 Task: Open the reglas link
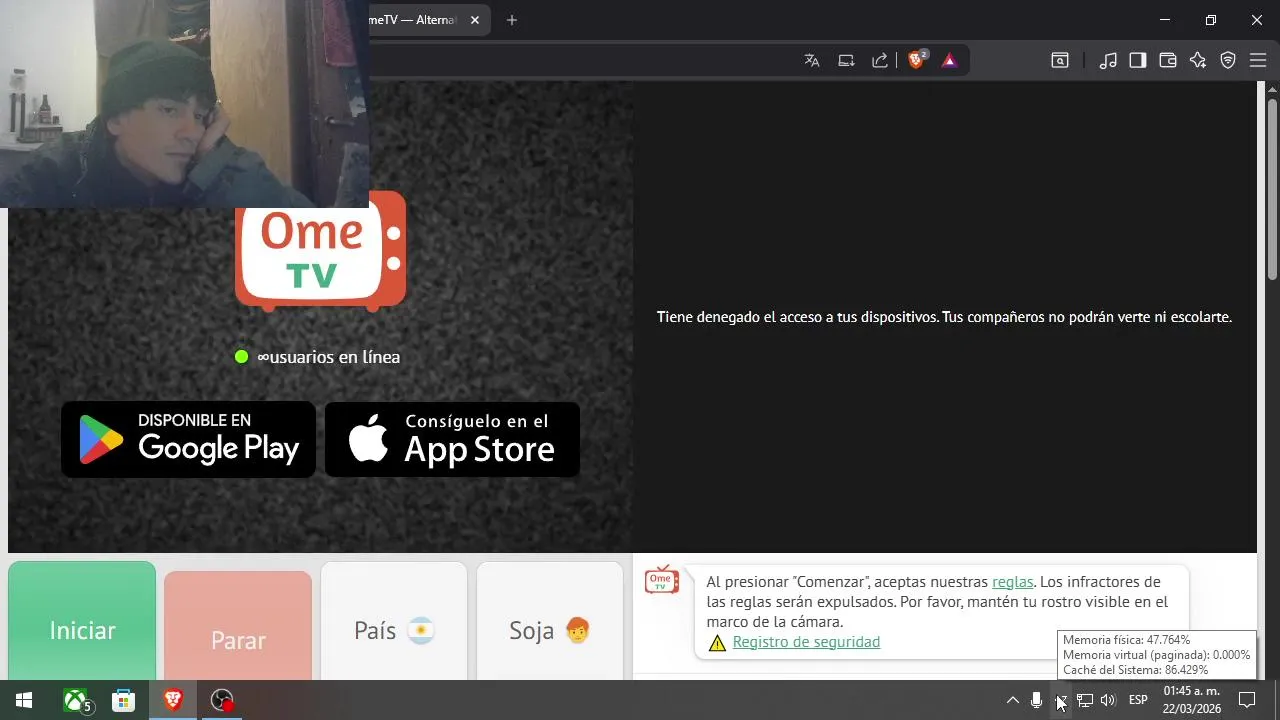click(x=1012, y=582)
